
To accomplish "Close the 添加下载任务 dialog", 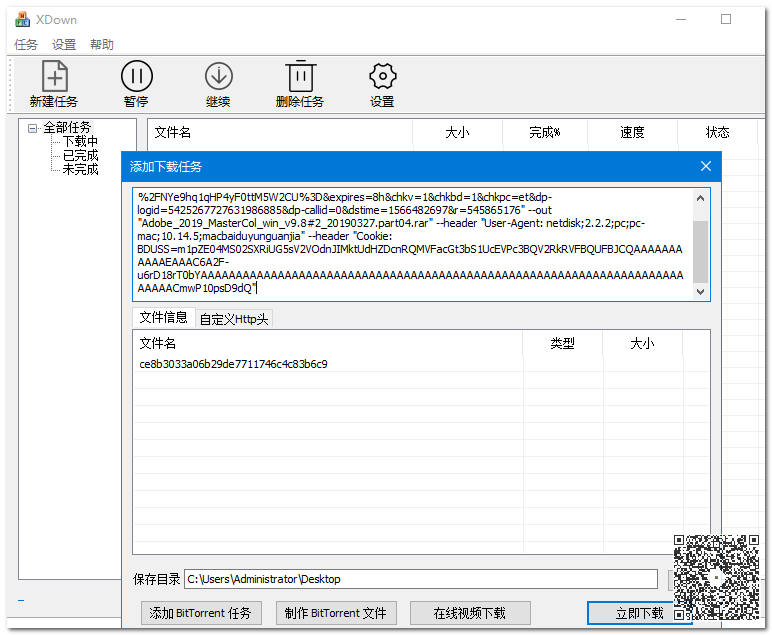I will 706,166.
